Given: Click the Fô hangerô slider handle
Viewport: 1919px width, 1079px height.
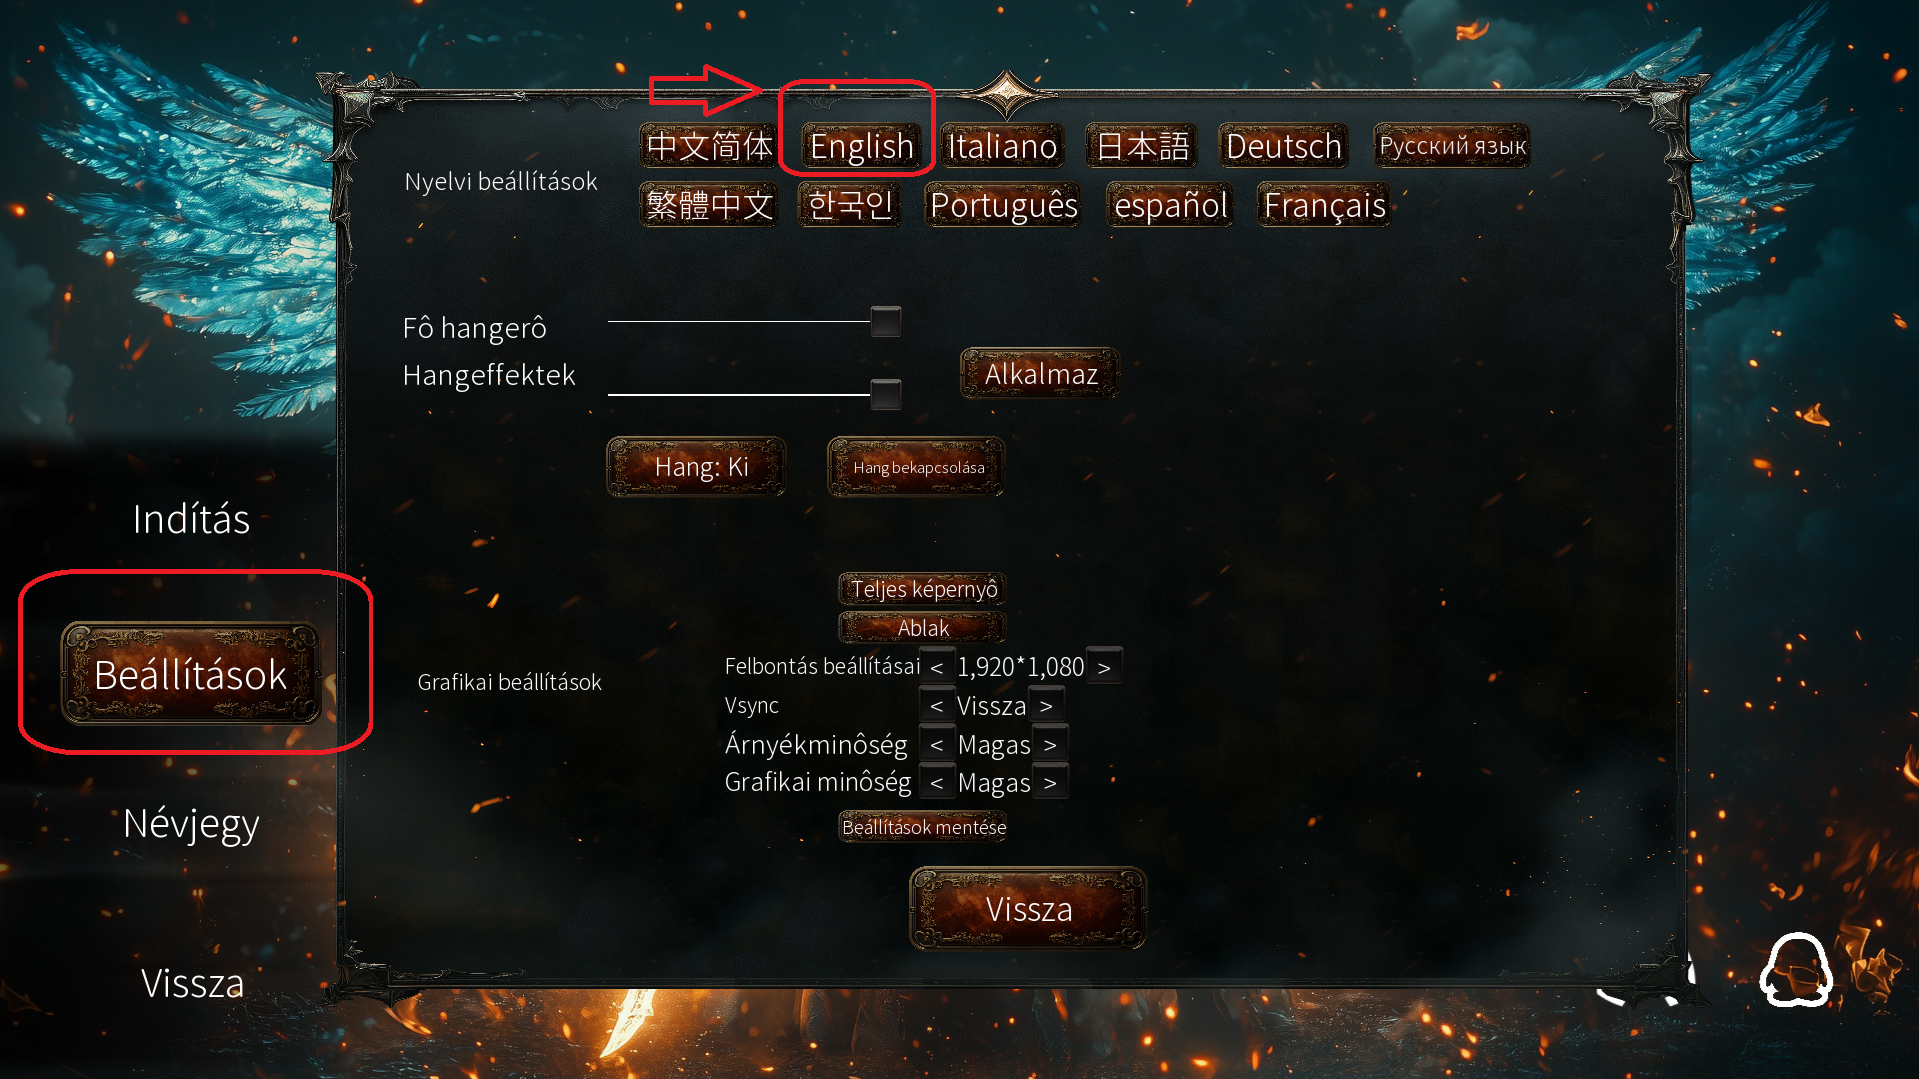Looking at the screenshot, I should pos(886,321).
